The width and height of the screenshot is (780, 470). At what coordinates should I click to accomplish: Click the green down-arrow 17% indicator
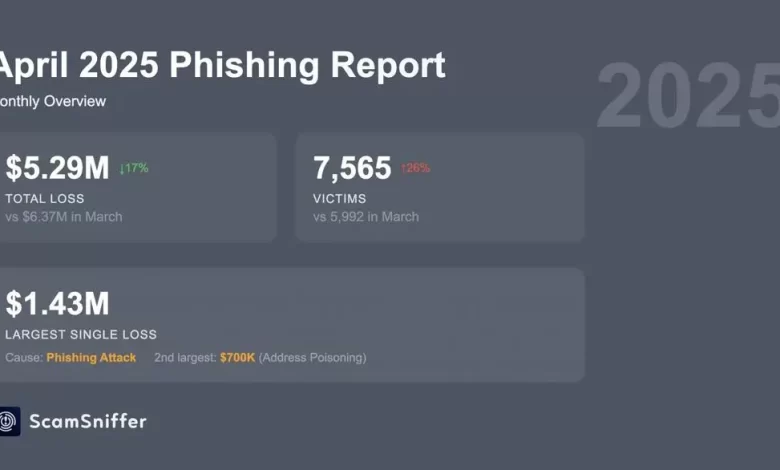[134, 168]
